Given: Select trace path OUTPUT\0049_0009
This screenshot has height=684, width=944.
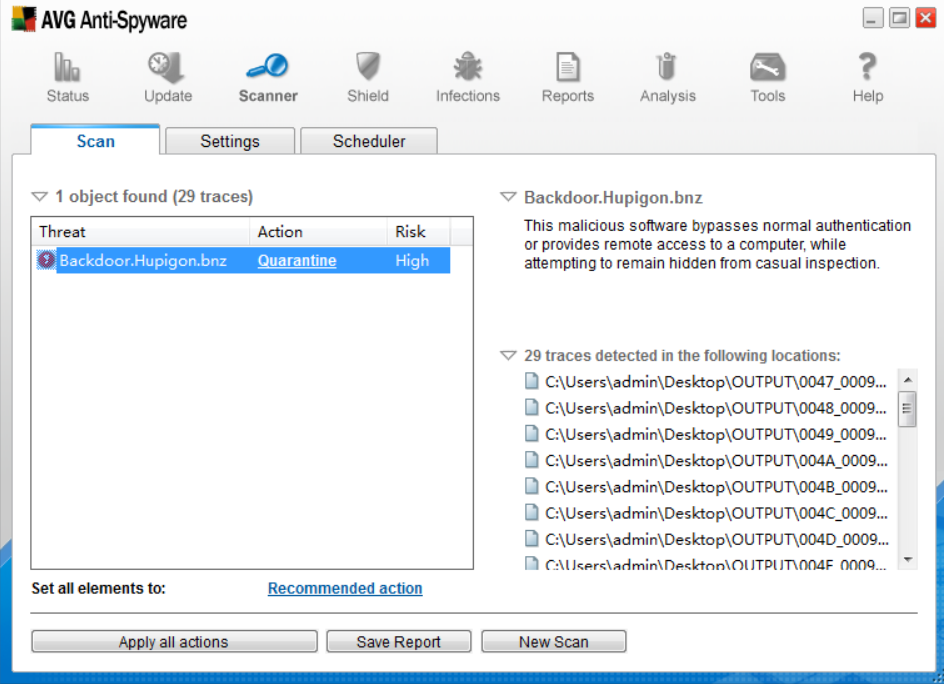Looking at the screenshot, I should 716,434.
